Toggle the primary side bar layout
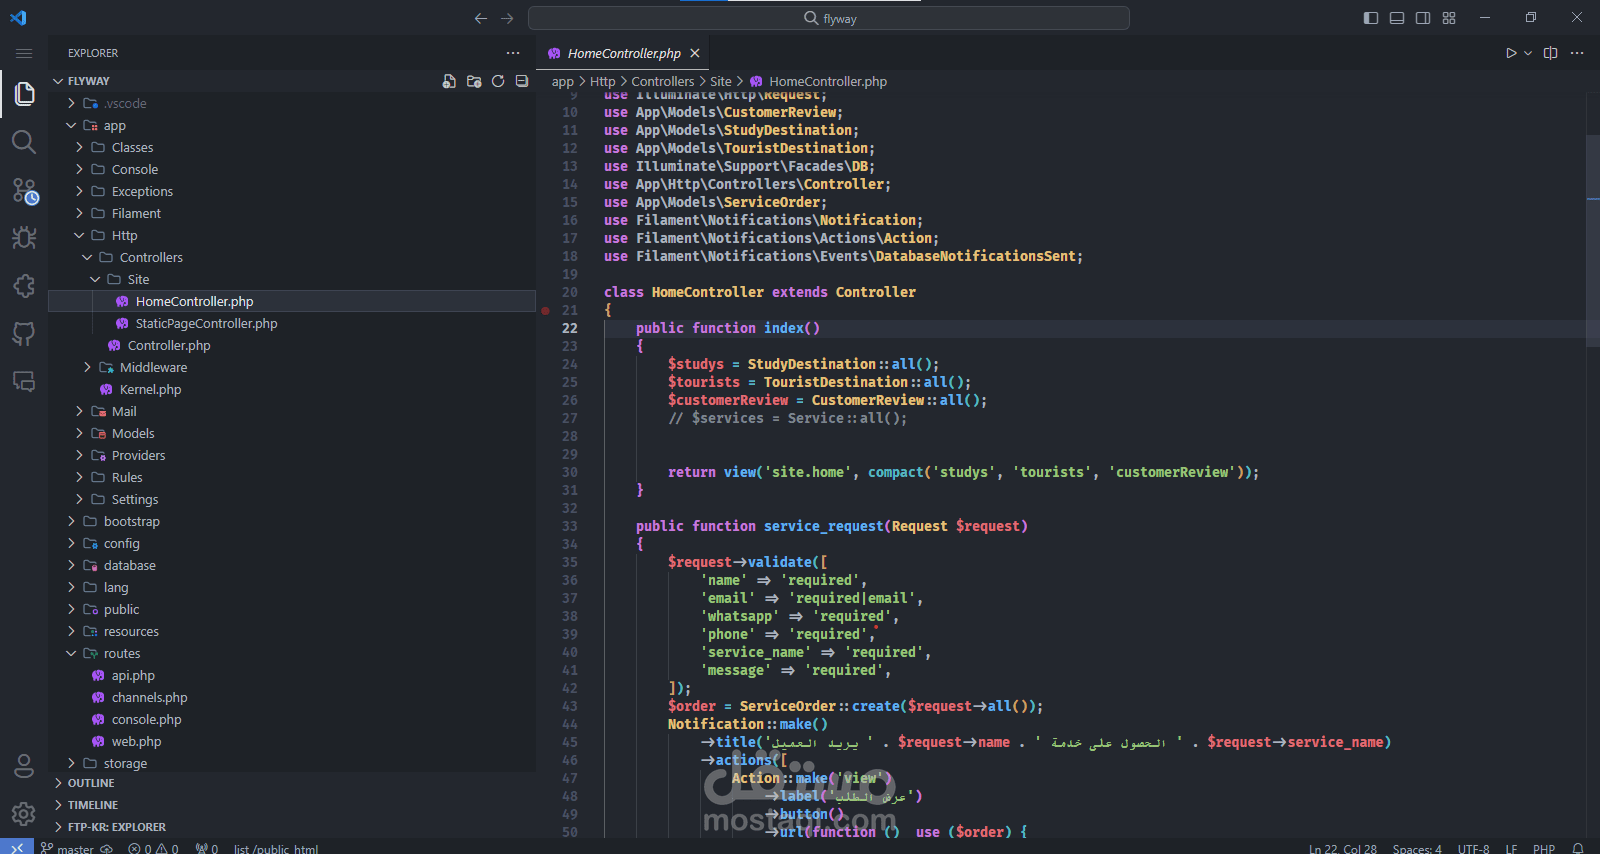 [1371, 18]
